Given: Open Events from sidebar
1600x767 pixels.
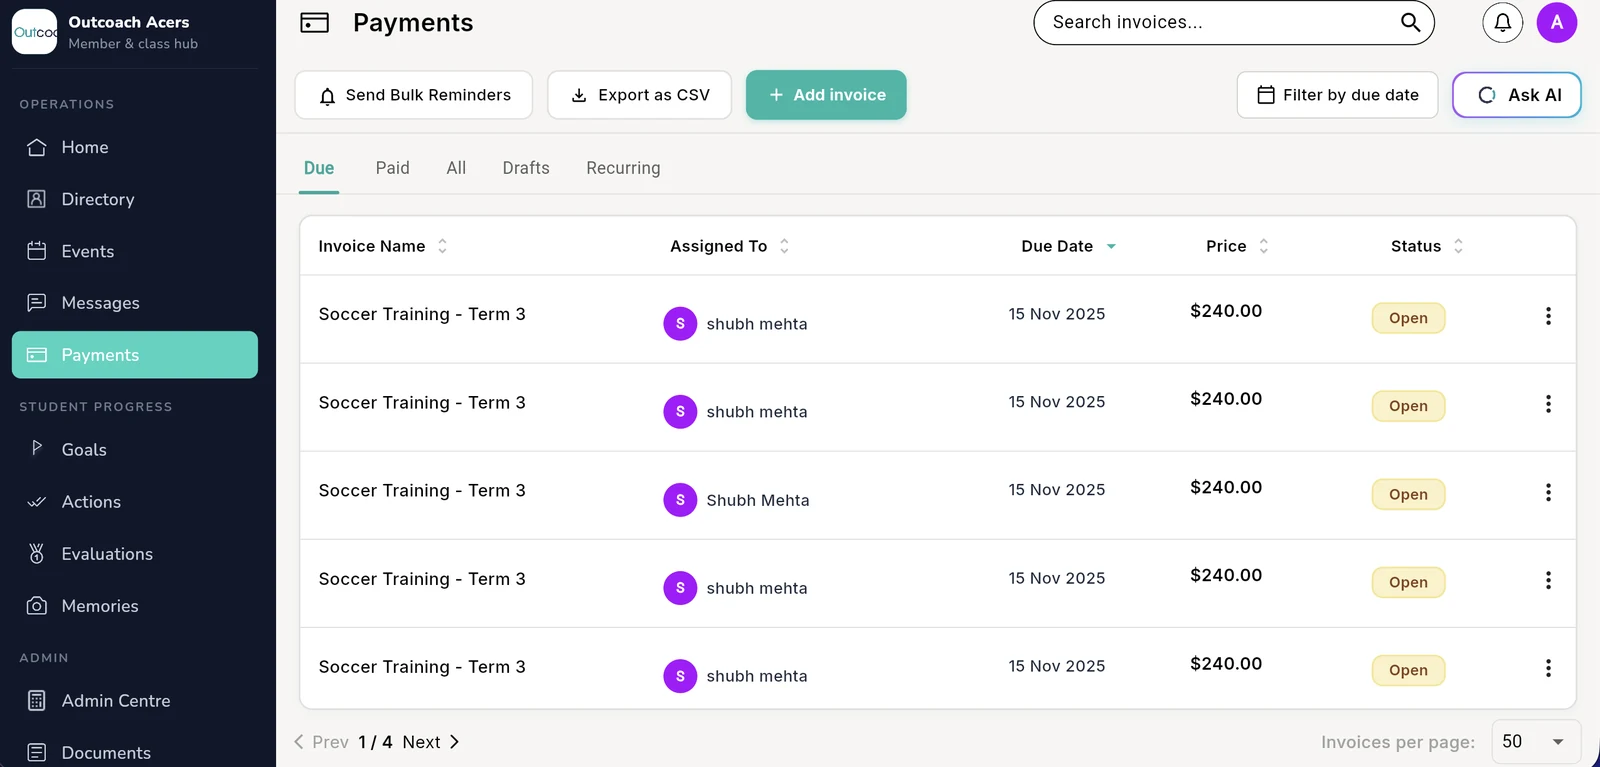Looking at the screenshot, I should 135,251.
